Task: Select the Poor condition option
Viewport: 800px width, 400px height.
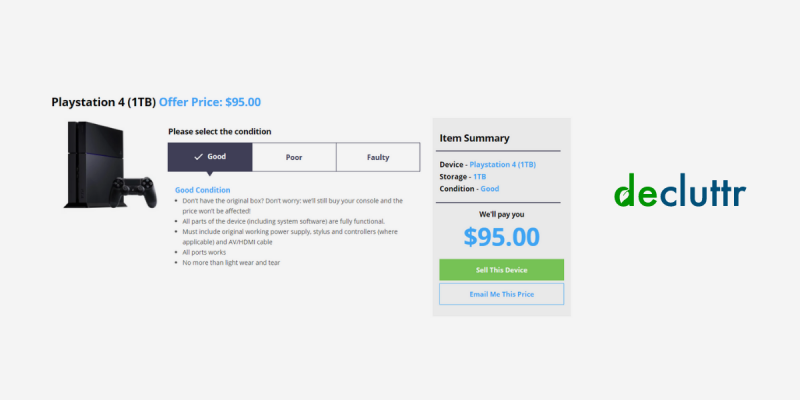Action: [x=294, y=157]
